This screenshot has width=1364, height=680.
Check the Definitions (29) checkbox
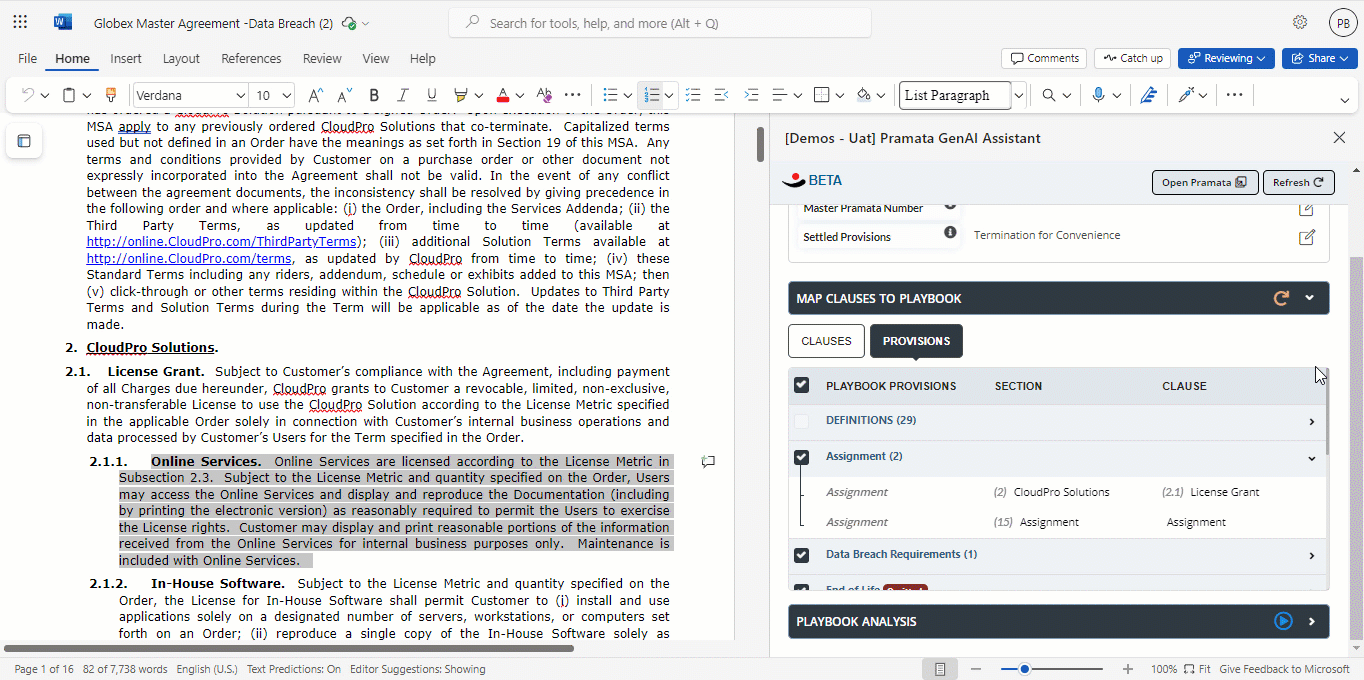(x=802, y=421)
